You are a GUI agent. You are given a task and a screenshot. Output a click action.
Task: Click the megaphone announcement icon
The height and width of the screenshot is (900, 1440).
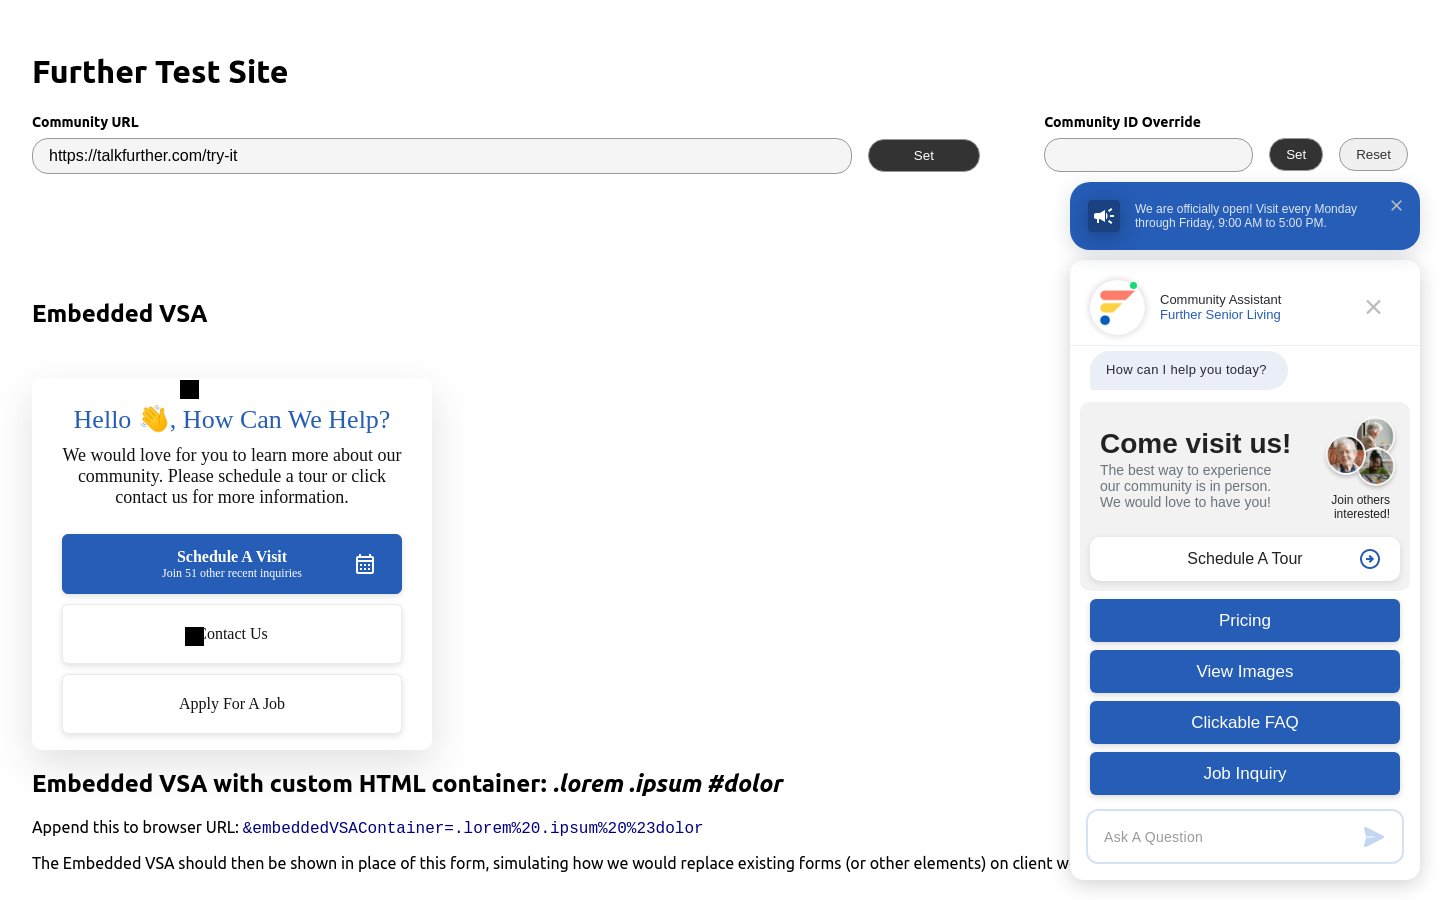(1104, 216)
